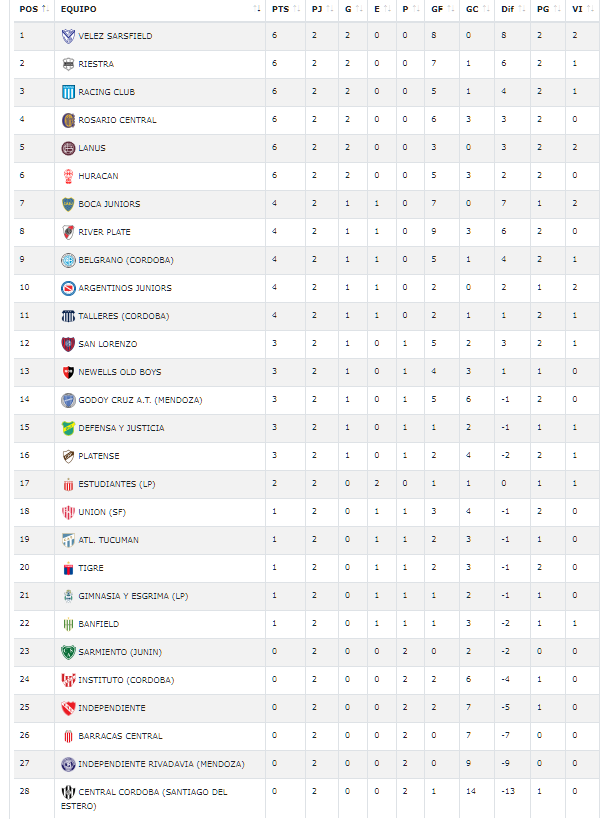Select the Central Cordoba (Santiago del Estero) row
607x819 pixels.
point(307,799)
